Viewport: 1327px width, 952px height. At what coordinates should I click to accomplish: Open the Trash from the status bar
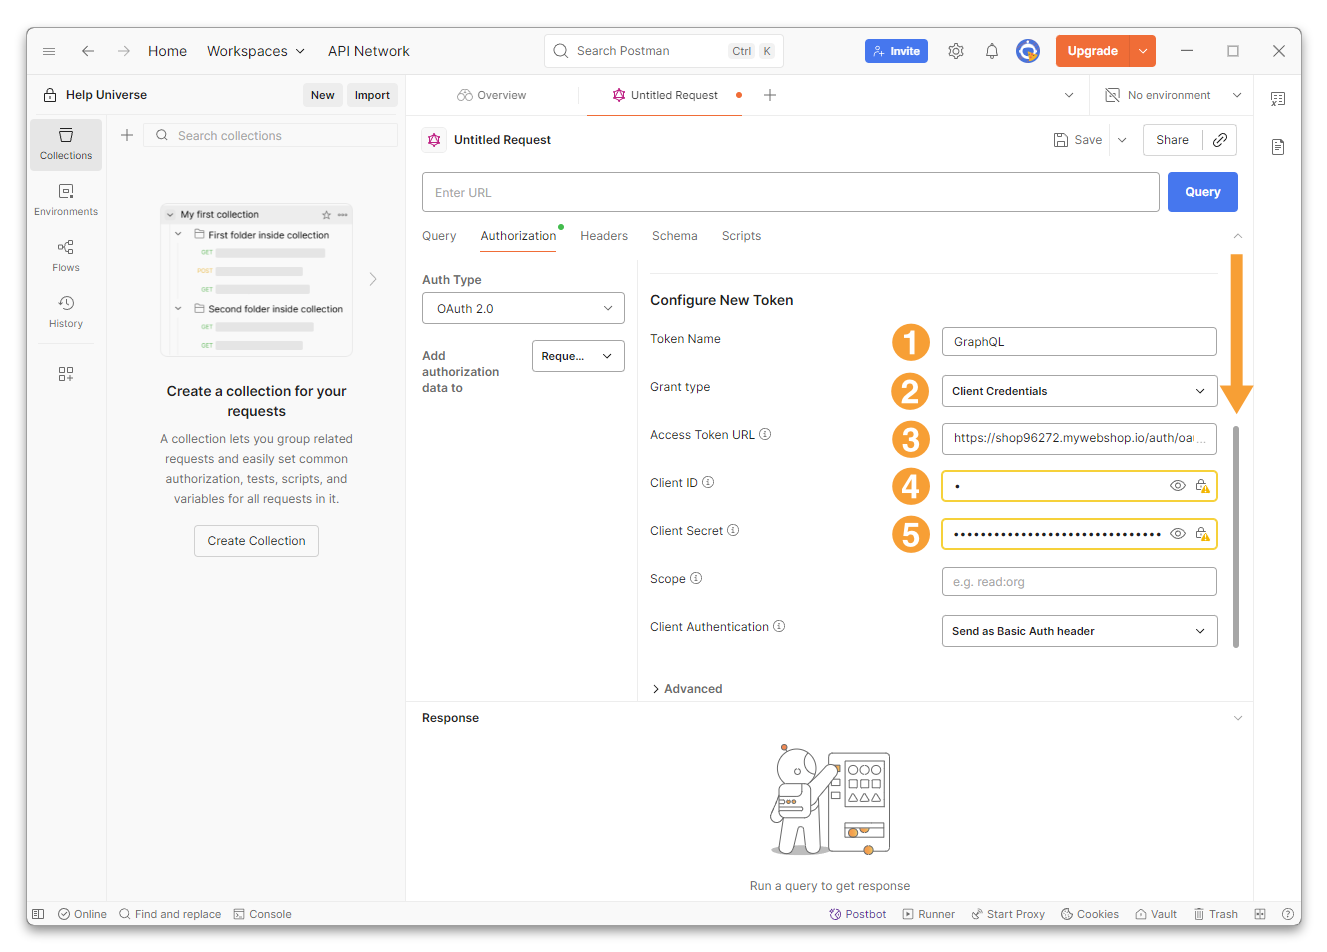pos(1215,914)
